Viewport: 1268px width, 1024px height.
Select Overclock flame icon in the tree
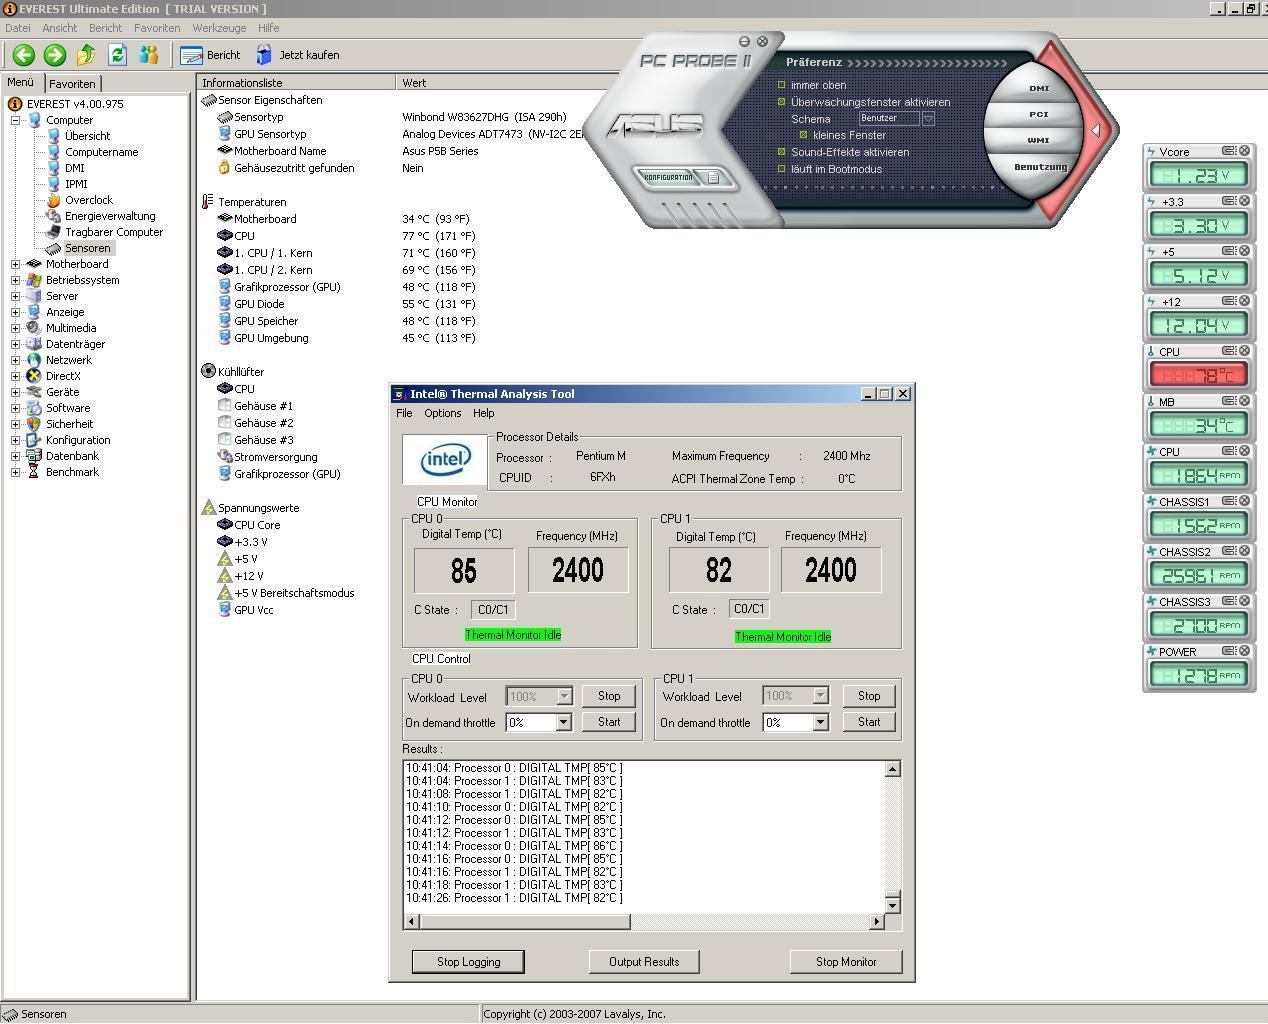(54, 200)
